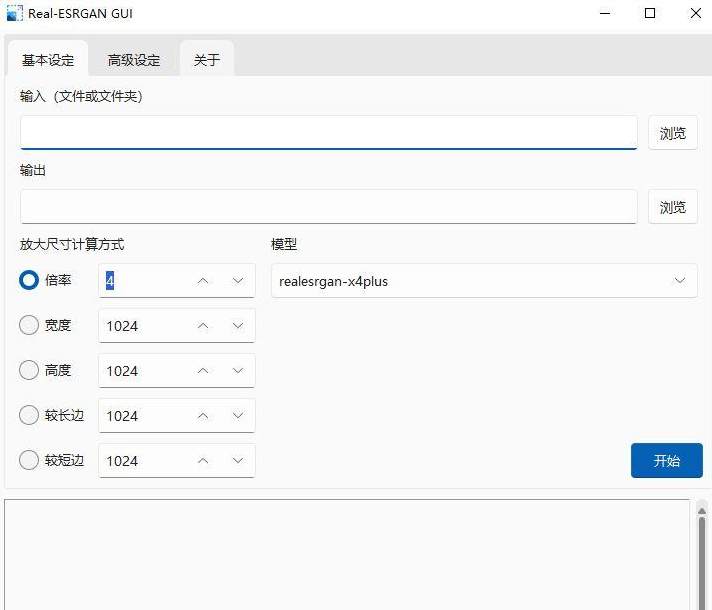Click the 输出 path field
This screenshot has width=712, height=610.
(329, 207)
